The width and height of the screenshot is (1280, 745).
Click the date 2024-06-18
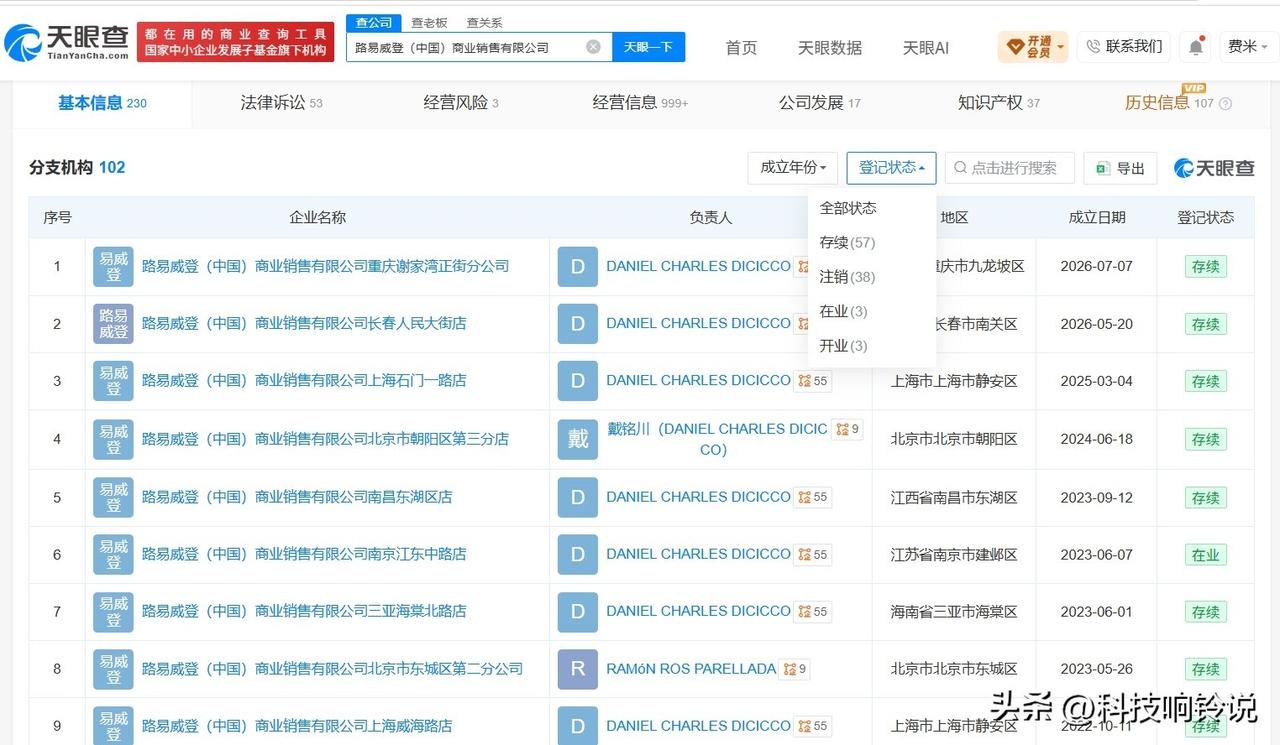1096,439
